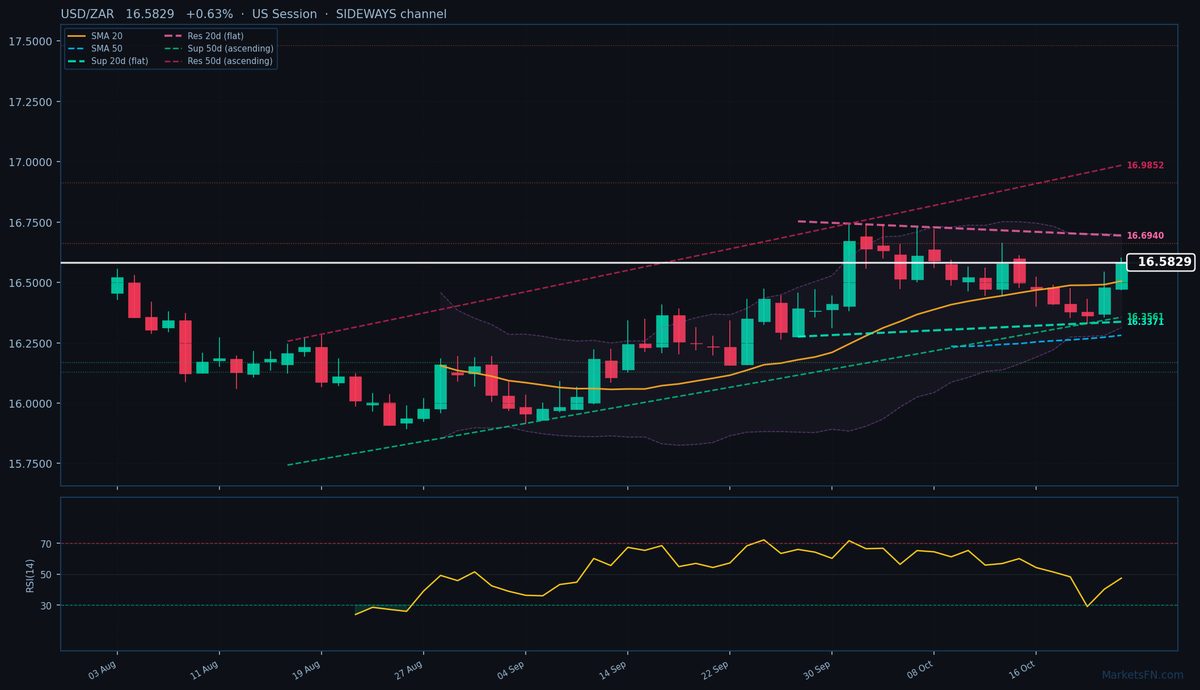Click the 16.9852 resistance price label

click(x=1145, y=165)
